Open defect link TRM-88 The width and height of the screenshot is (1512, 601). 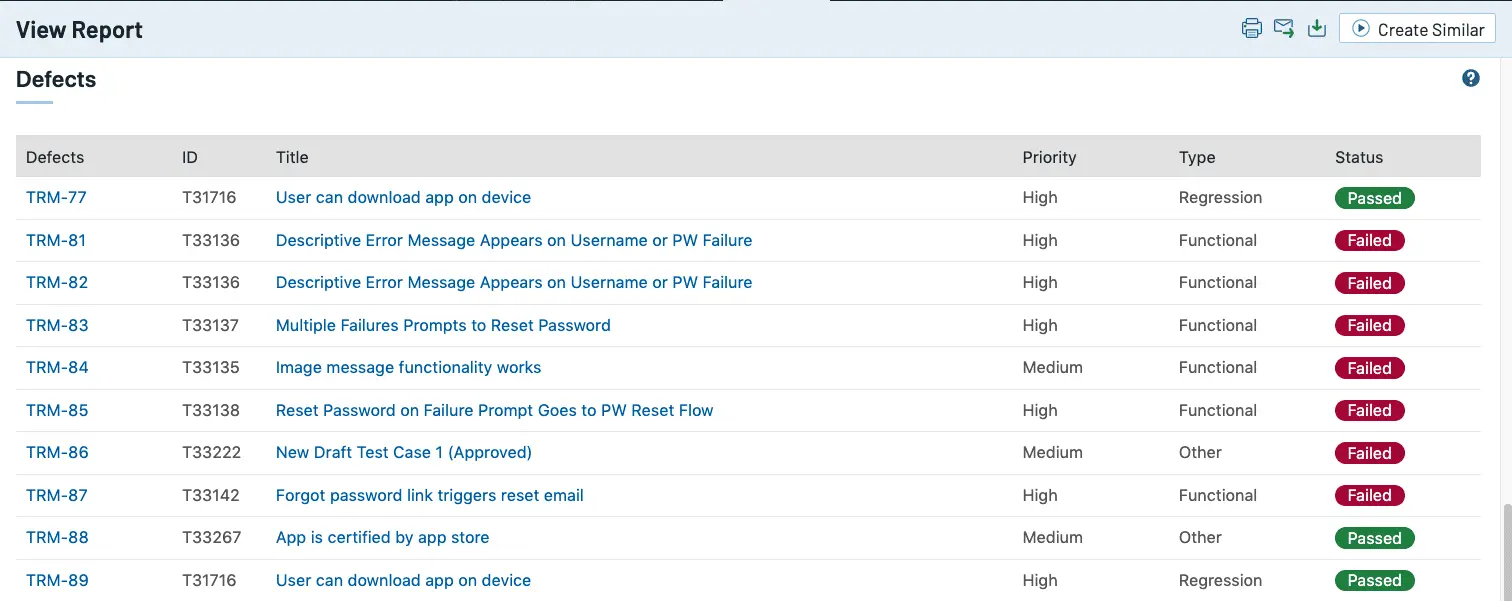57,537
